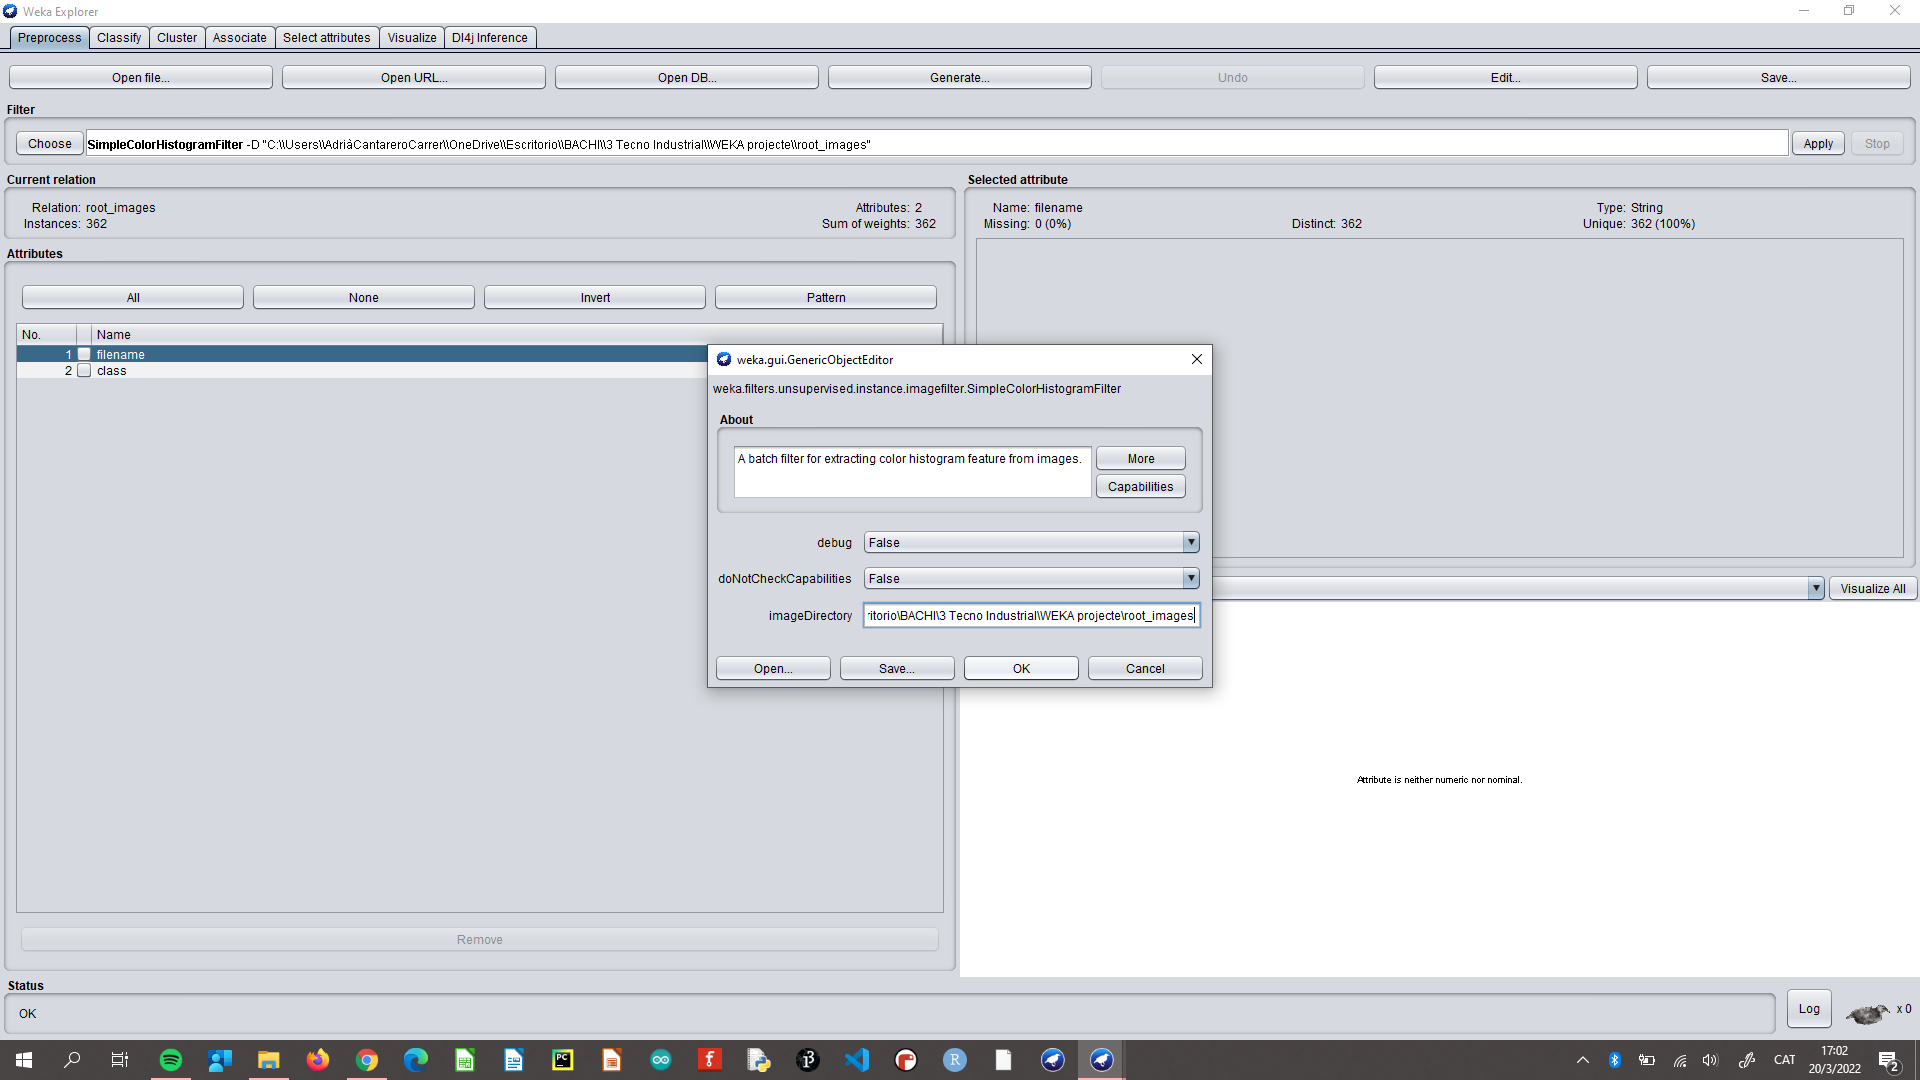Open the Select attributes tab
The height and width of the screenshot is (1080, 1920).
tap(326, 38)
